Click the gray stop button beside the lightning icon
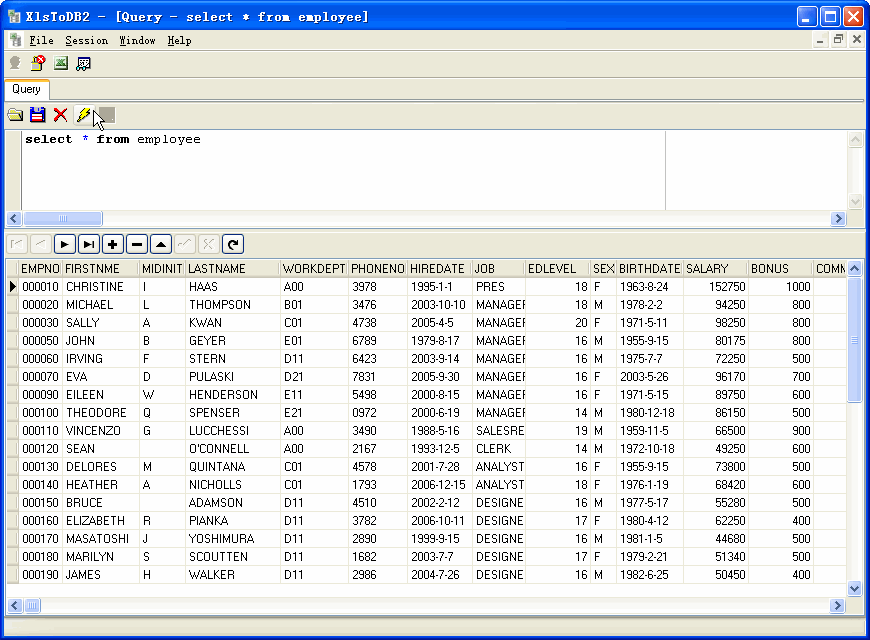 tap(107, 115)
